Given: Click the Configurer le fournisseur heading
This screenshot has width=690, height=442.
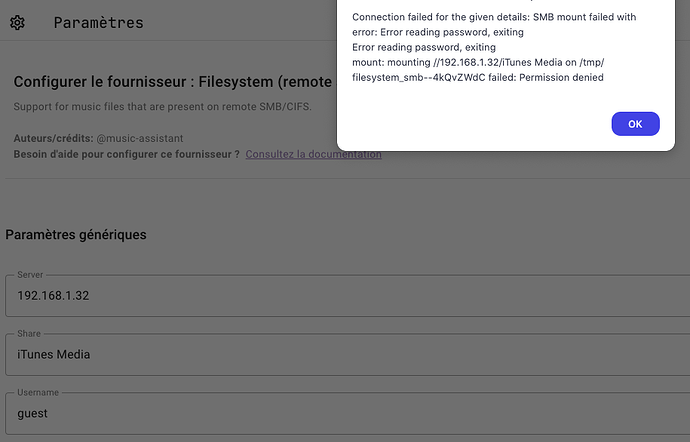Looking at the screenshot, I should 172,82.
